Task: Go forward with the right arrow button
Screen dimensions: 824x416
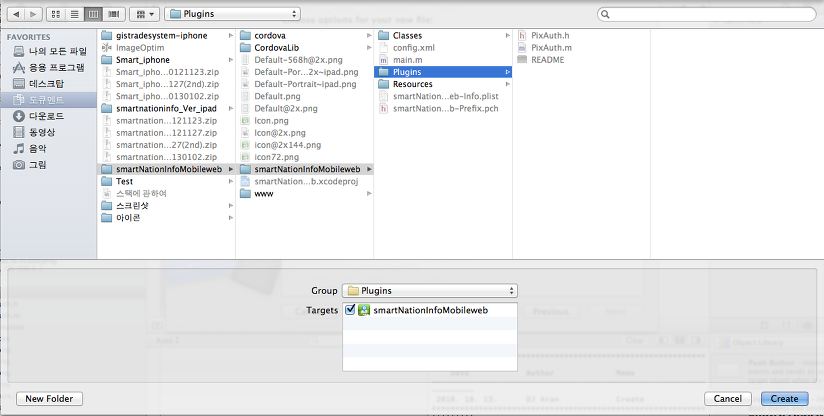Action: click(33, 14)
